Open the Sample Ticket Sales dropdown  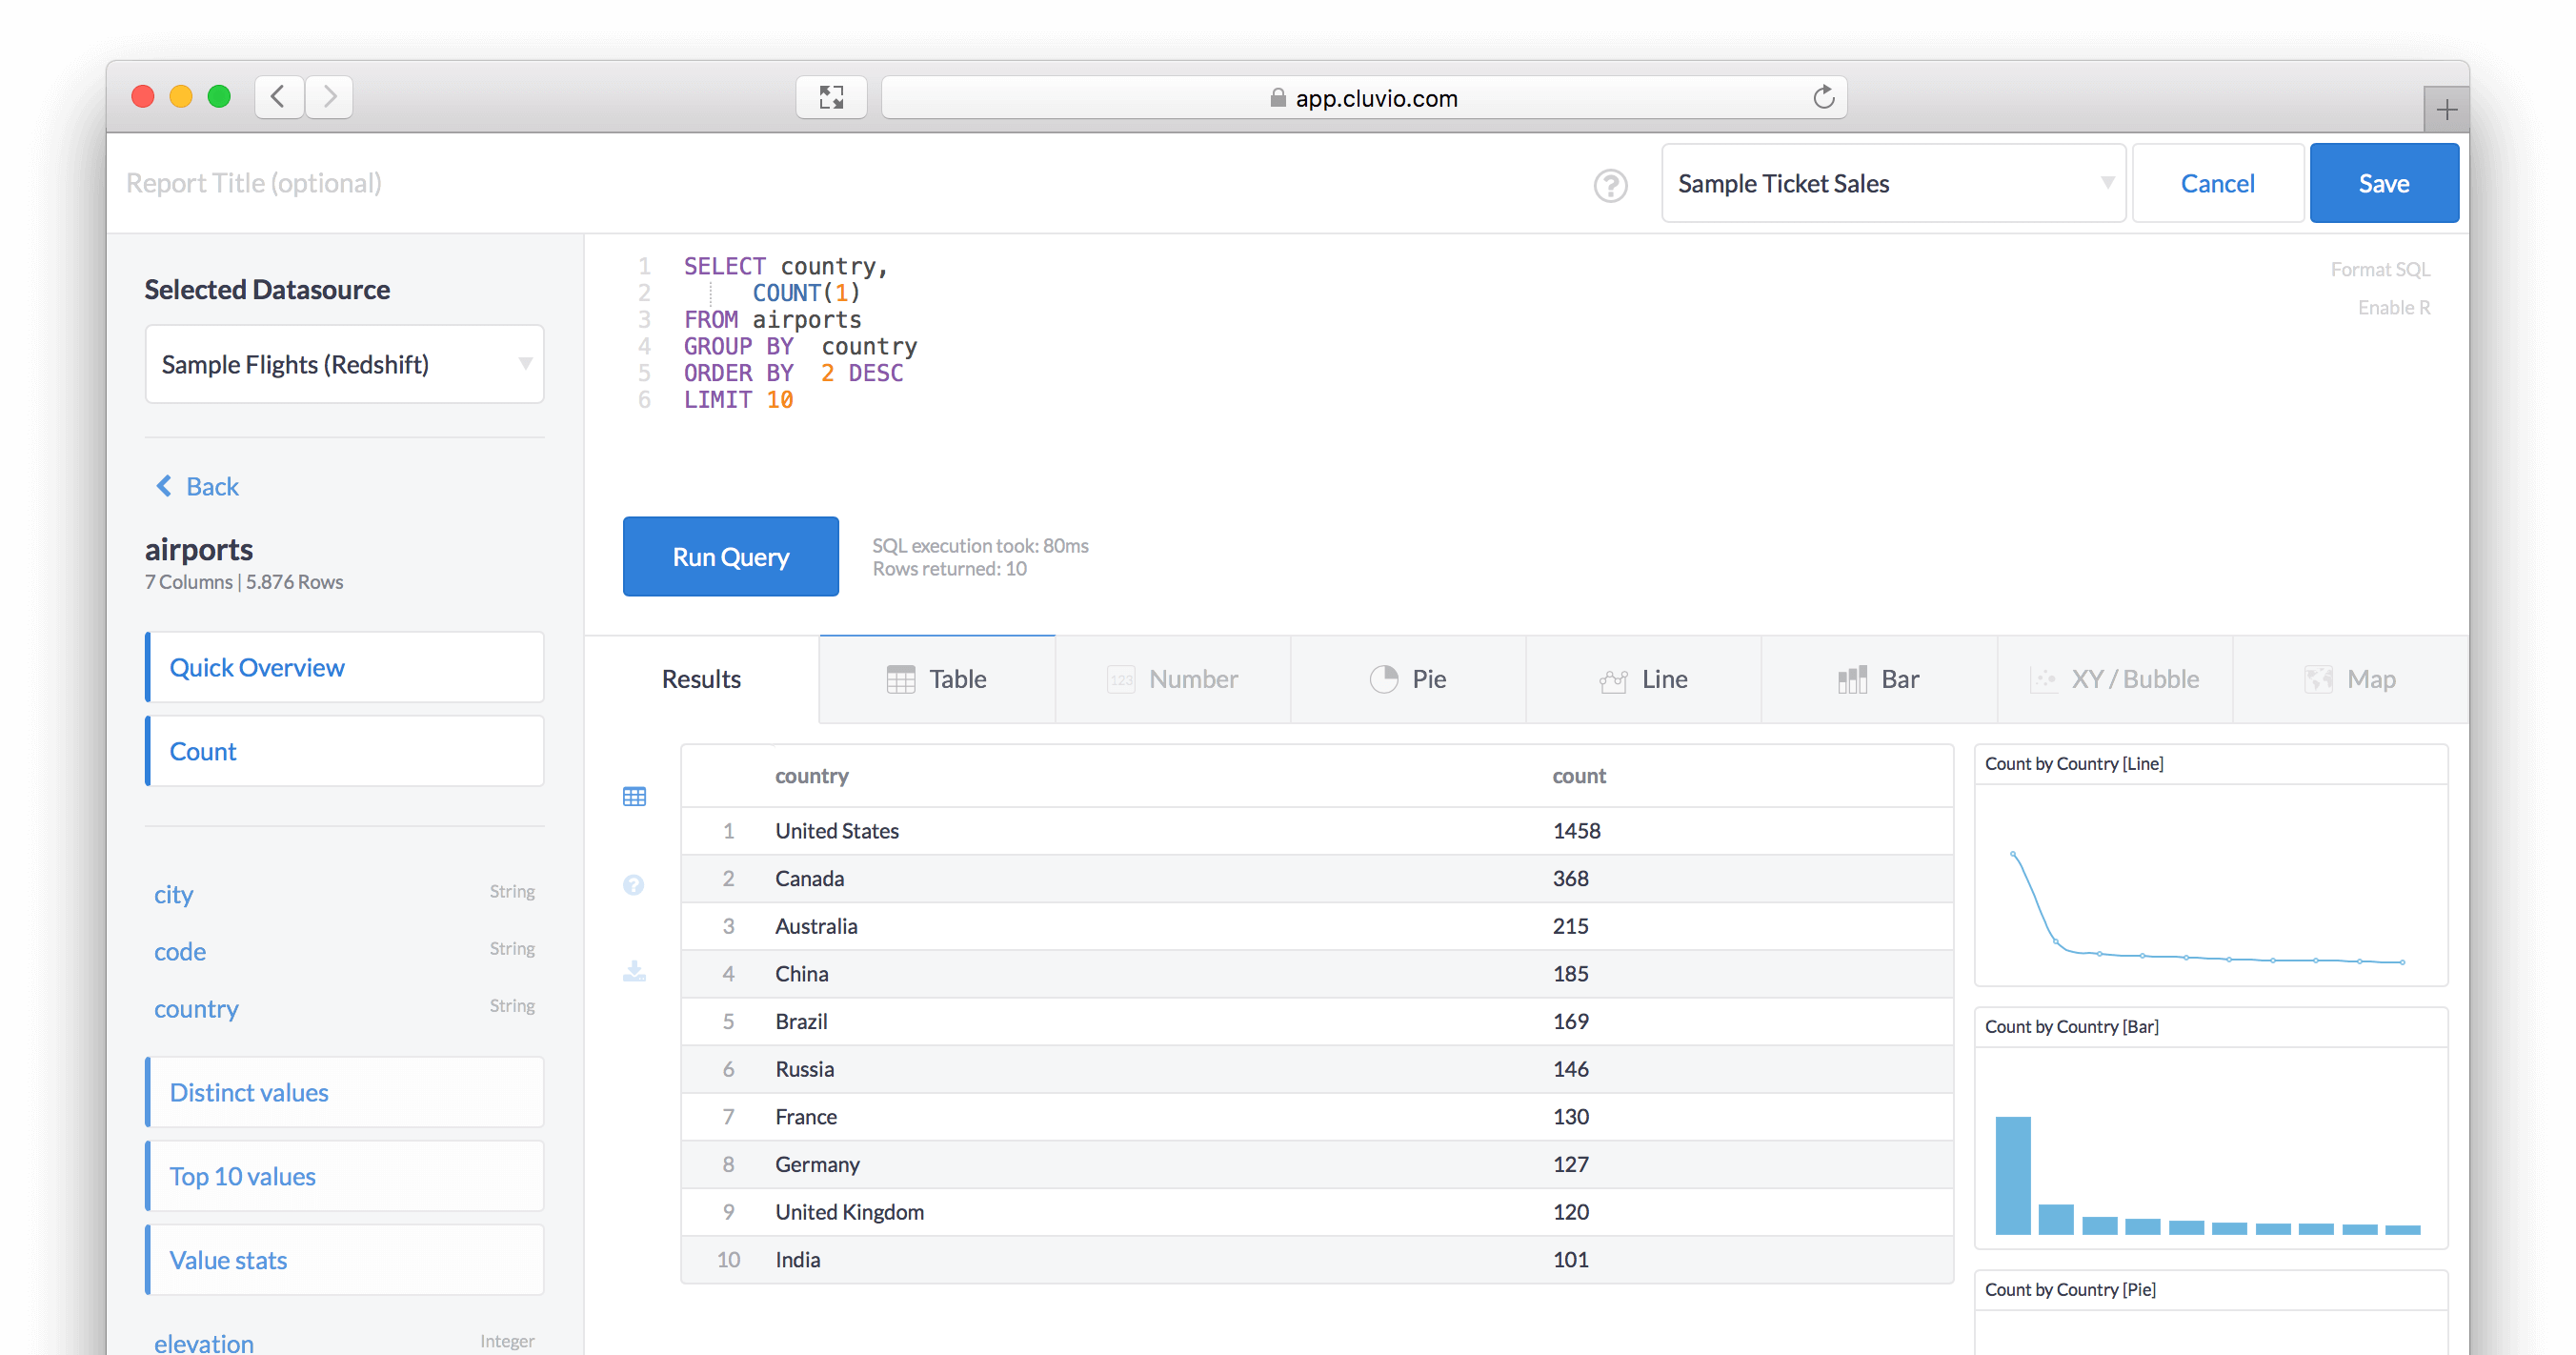tap(1892, 184)
